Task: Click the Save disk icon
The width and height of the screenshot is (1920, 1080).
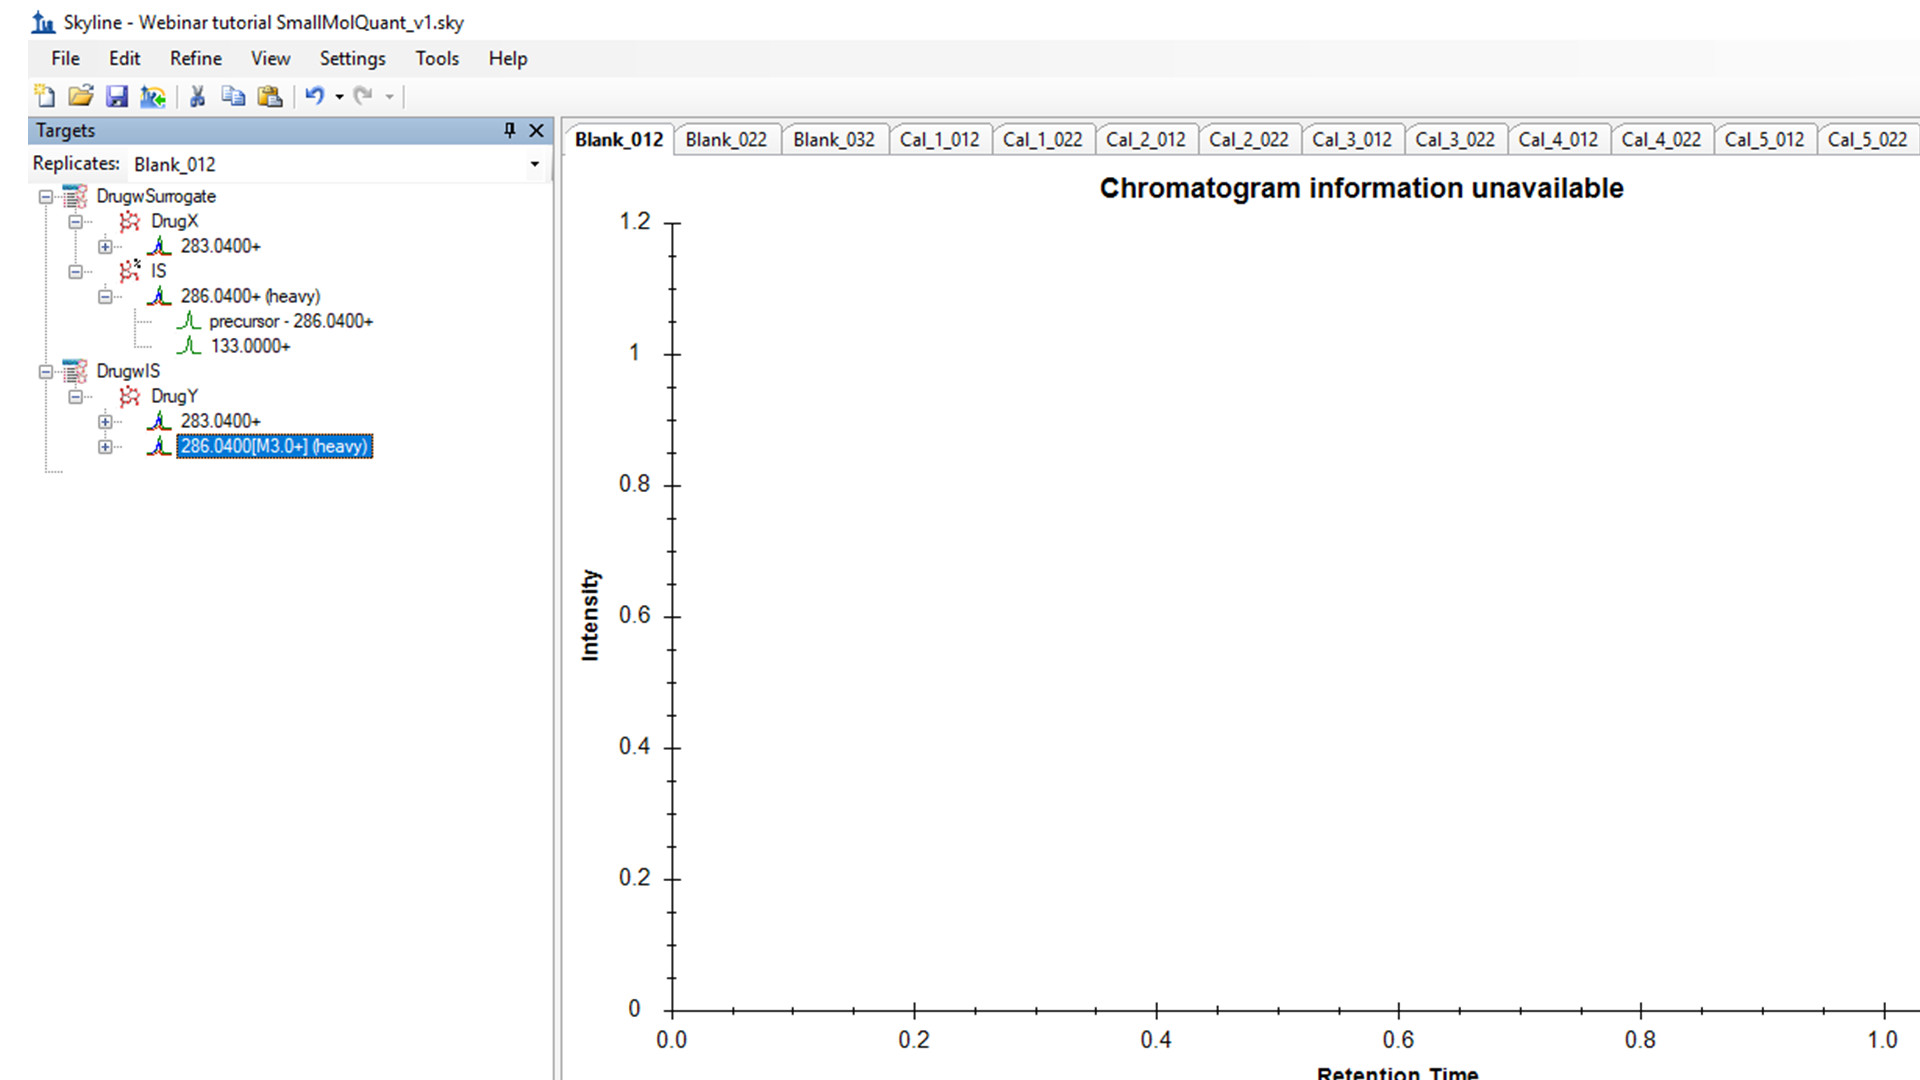Action: 117,96
